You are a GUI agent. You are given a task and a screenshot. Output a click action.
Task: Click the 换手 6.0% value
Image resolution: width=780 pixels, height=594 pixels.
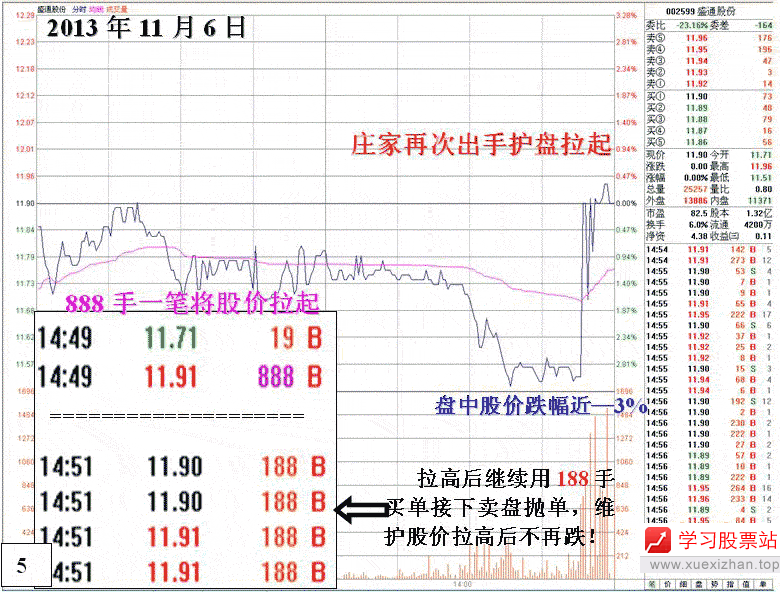[x=698, y=225]
